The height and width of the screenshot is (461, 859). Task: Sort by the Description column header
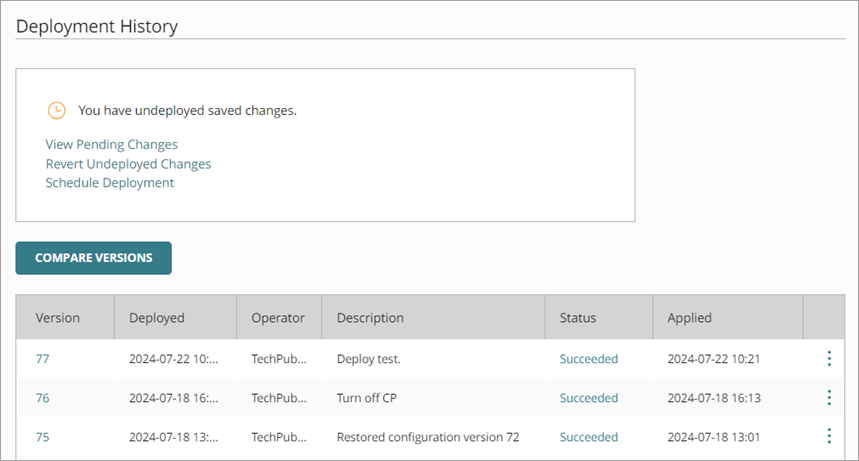pos(370,318)
